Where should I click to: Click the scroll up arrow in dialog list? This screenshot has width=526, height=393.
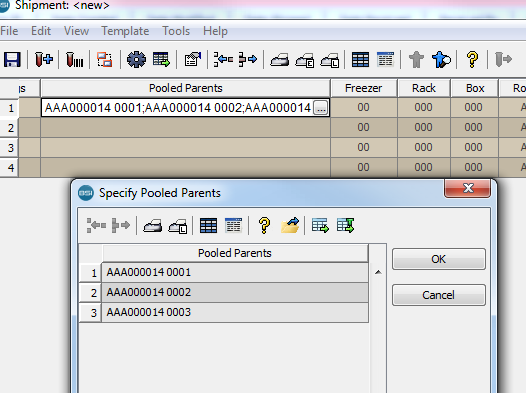(x=378, y=272)
